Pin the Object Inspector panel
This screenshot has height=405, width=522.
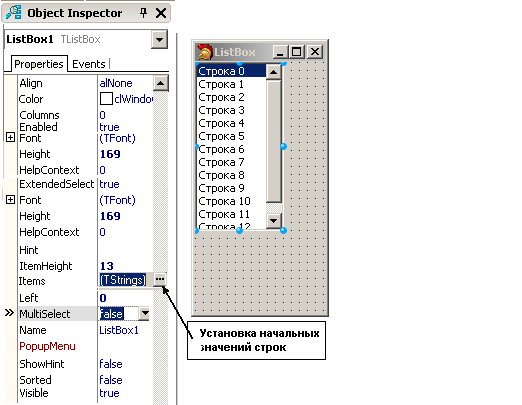pyautogui.click(x=143, y=13)
